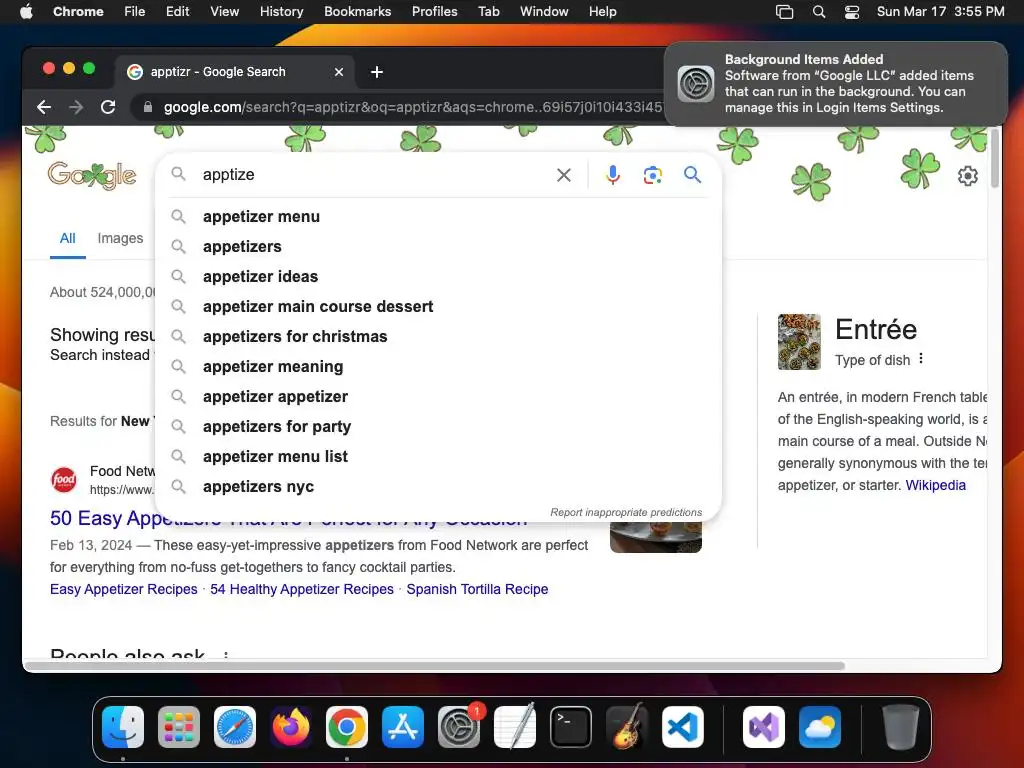1024x768 pixels.
Task: Open Google settings gear icon
Action: coord(967,176)
